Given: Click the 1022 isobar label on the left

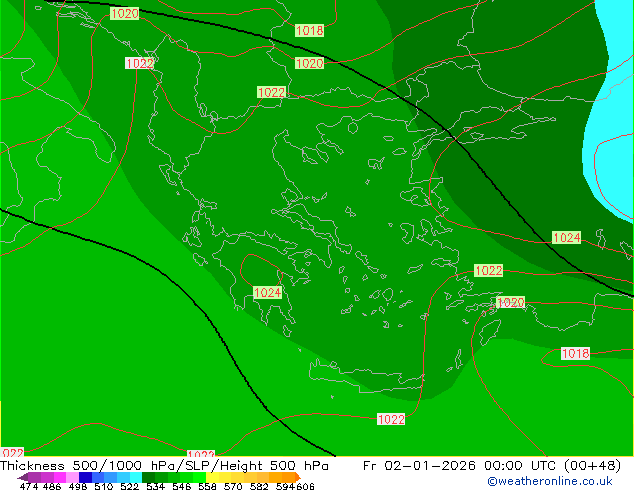Looking at the screenshot, I should (x=139, y=63).
